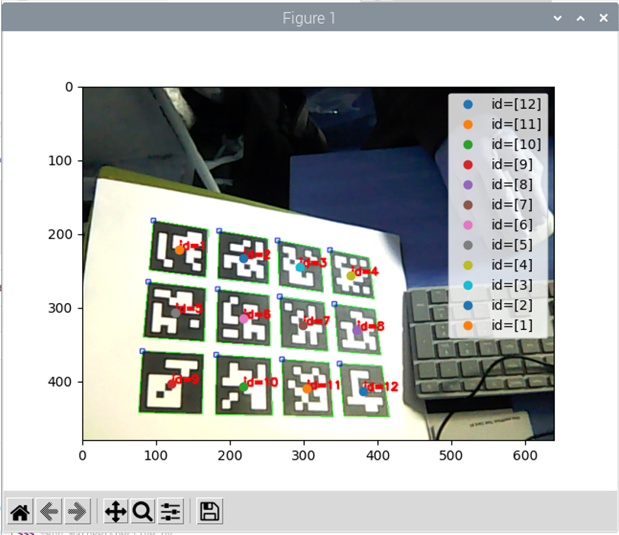Click the red id=10 label in the plot

(x=261, y=382)
